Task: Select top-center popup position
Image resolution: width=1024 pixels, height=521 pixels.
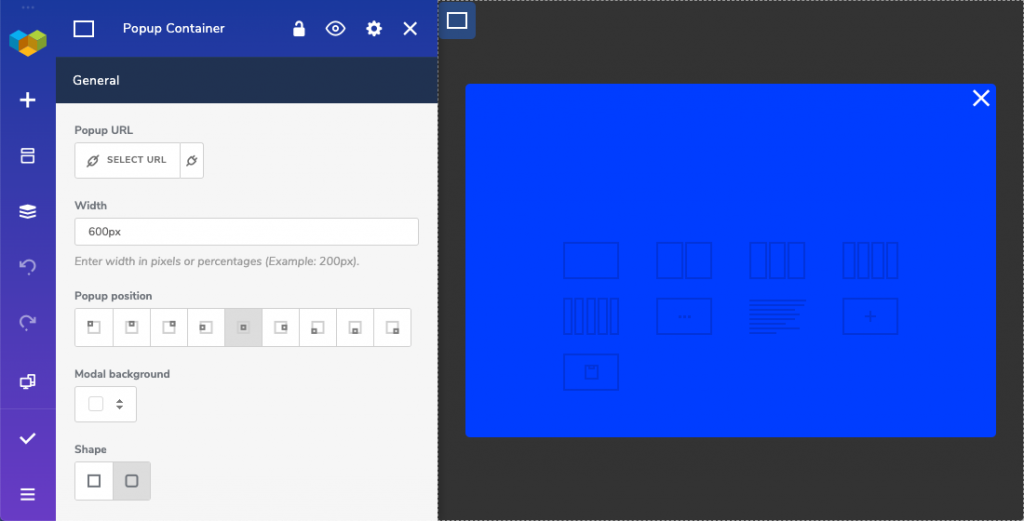Action: click(x=131, y=328)
